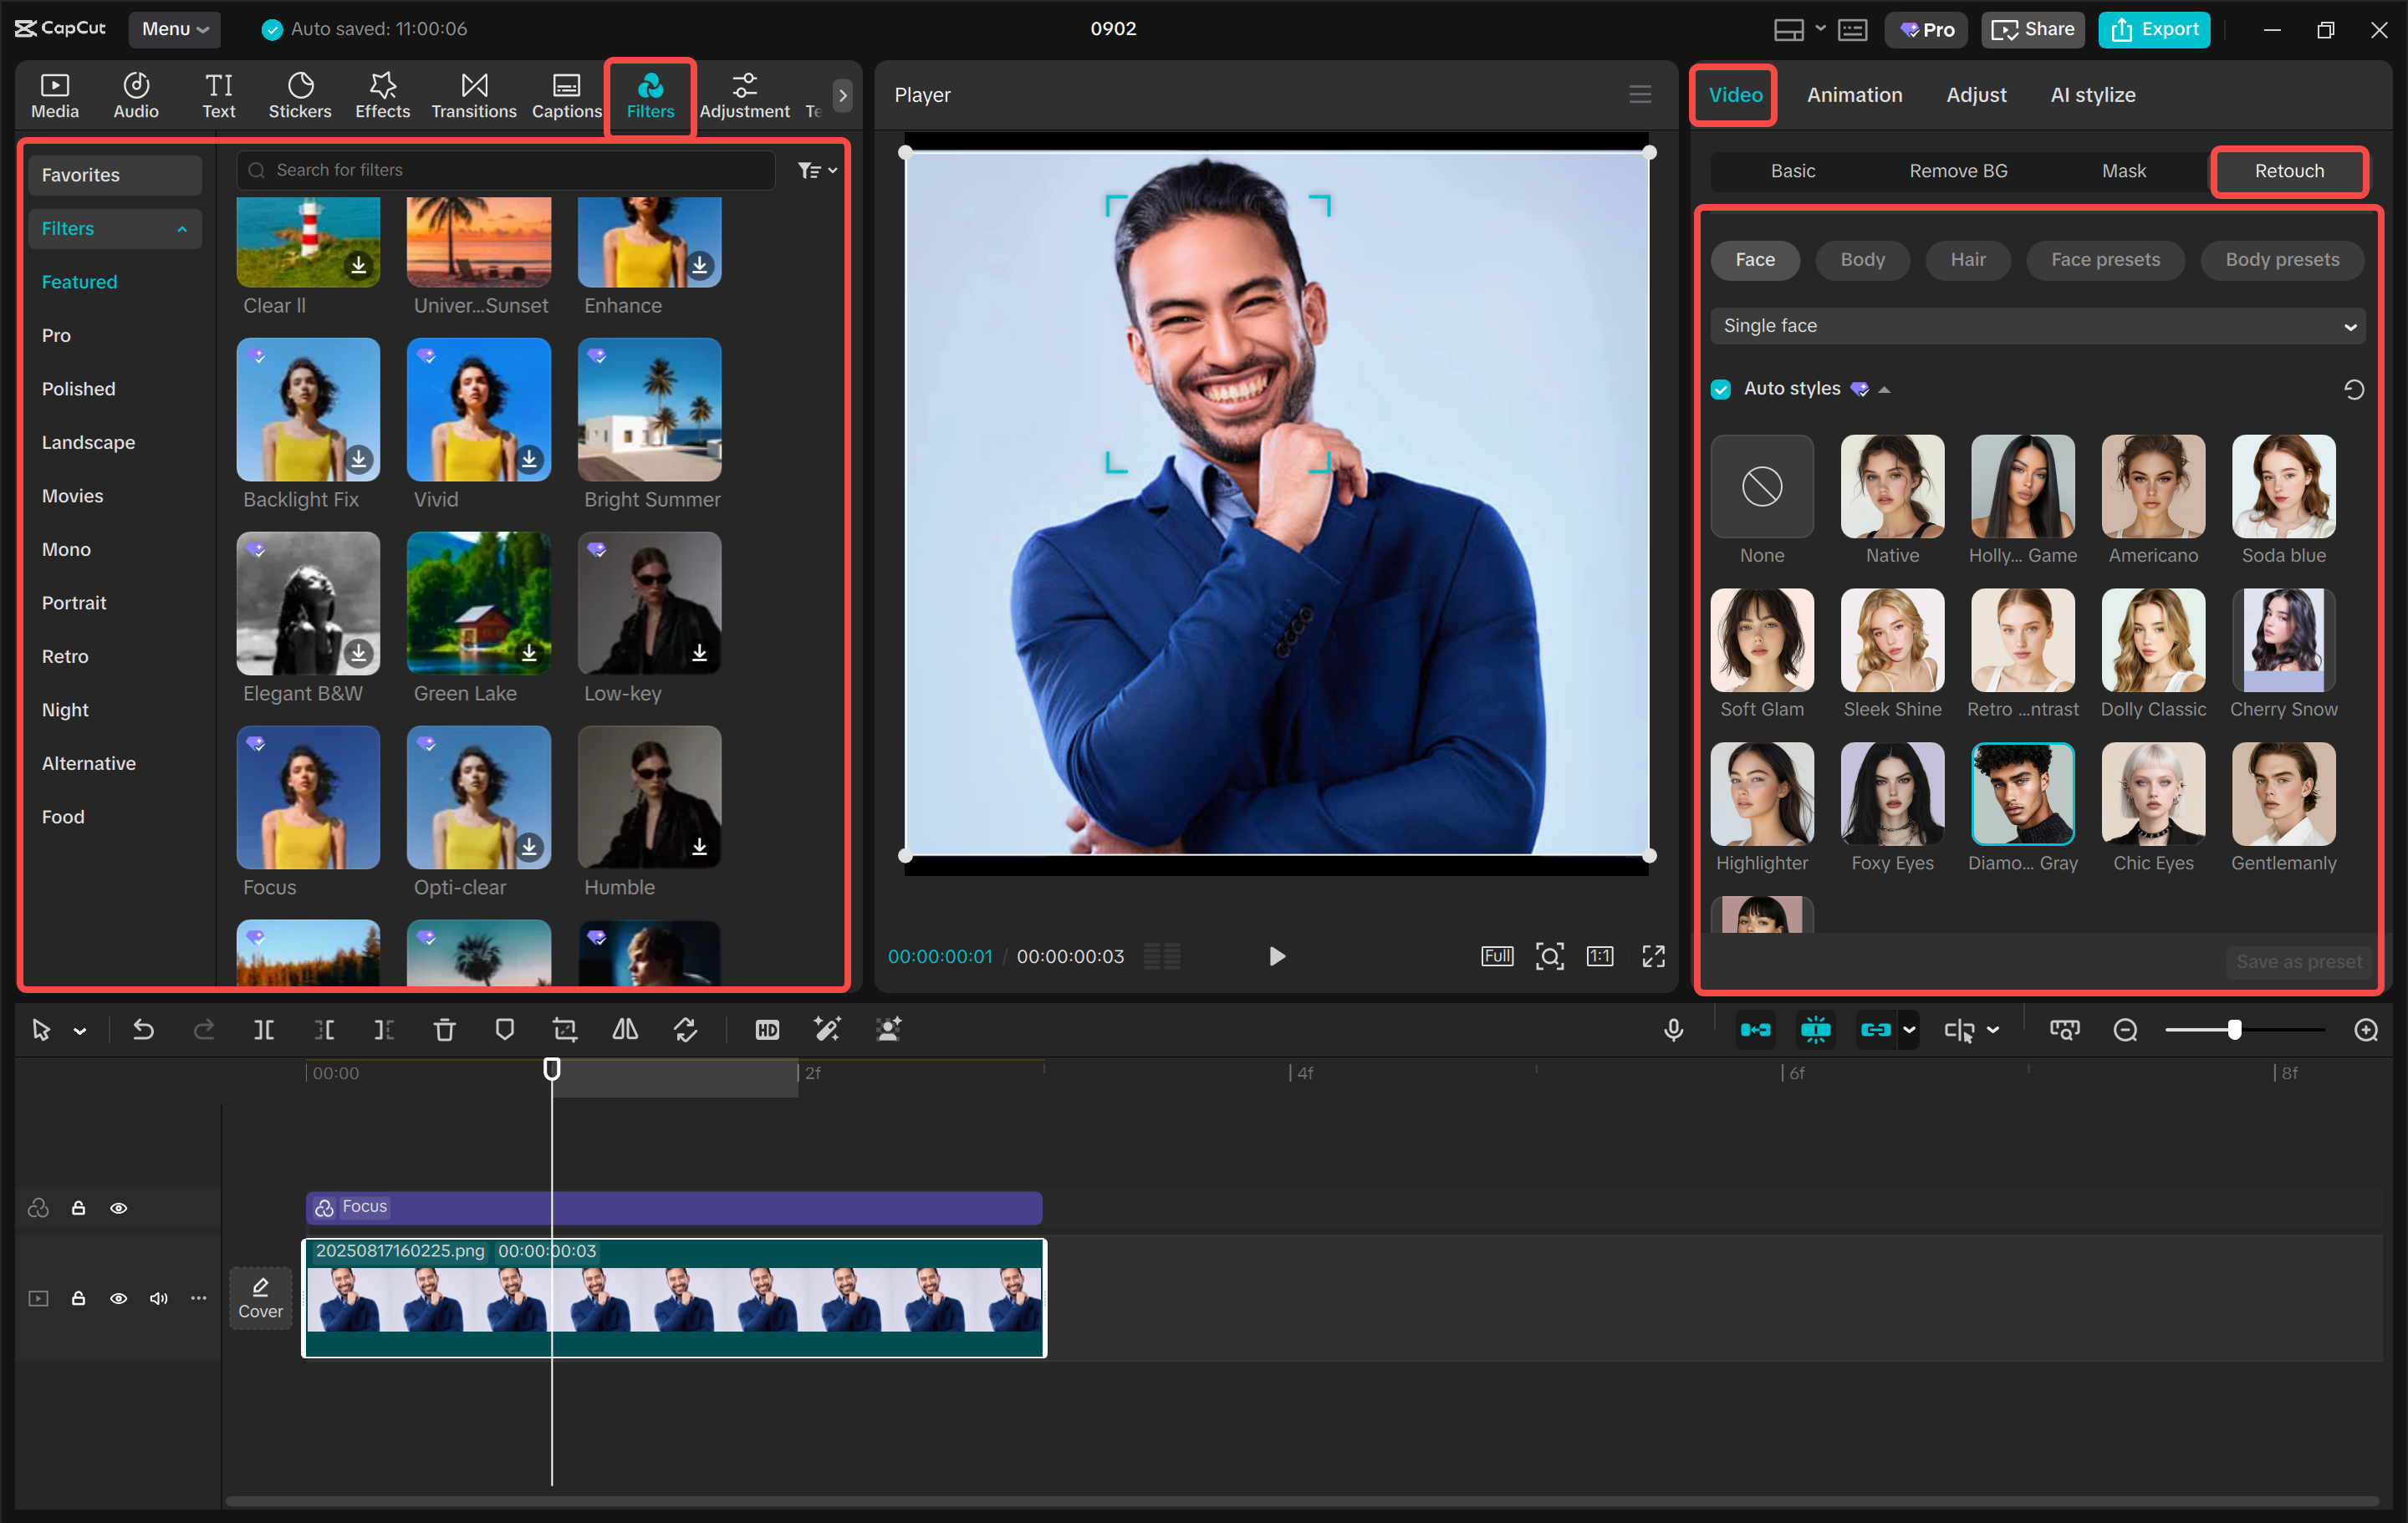Delete the selected clip with trash icon
This screenshot has height=1523, width=2408.
point(444,1029)
